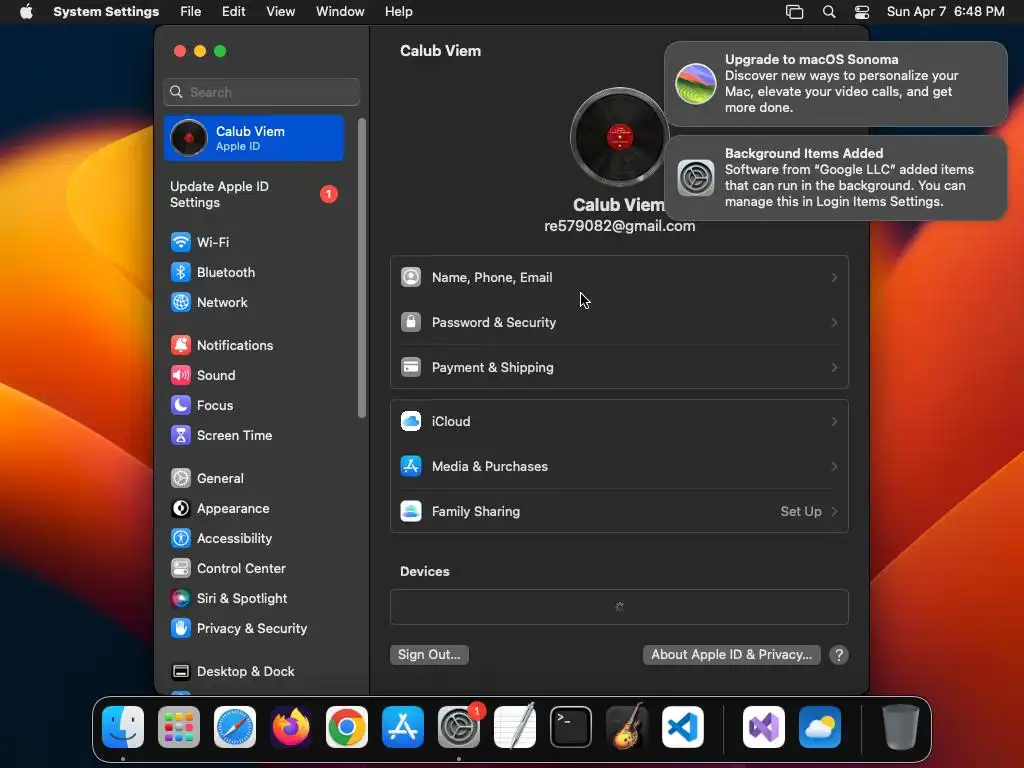Open Name, Phone, Email row

click(x=619, y=278)
